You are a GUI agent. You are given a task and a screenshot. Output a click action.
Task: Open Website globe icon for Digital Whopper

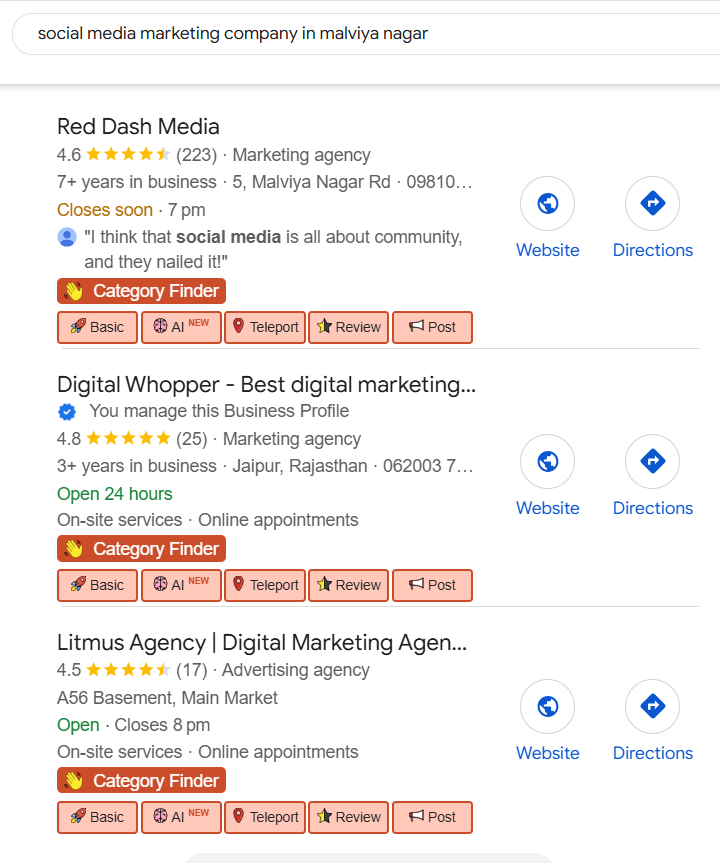pyautogui.click(x=547, y=462)
